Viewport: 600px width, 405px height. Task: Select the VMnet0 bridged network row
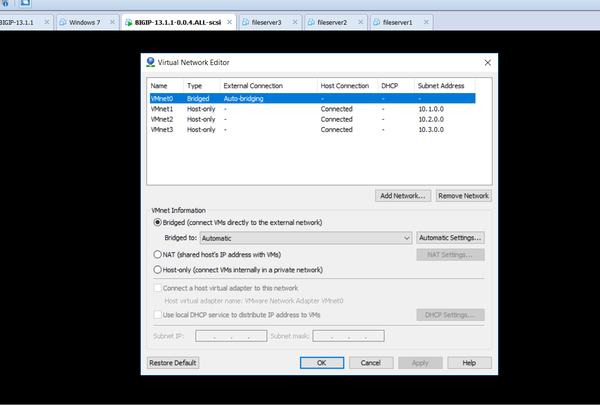coord(312,98)
